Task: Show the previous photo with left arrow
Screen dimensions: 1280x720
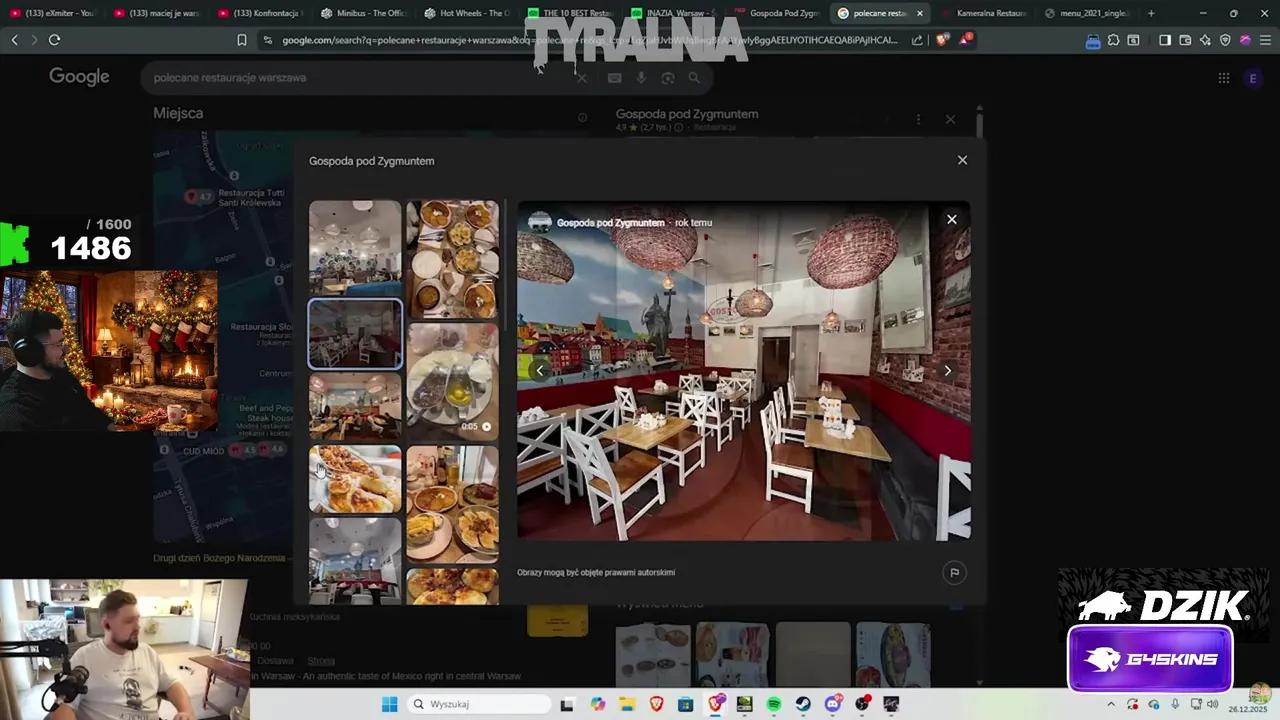Action: tap(540, 371)
